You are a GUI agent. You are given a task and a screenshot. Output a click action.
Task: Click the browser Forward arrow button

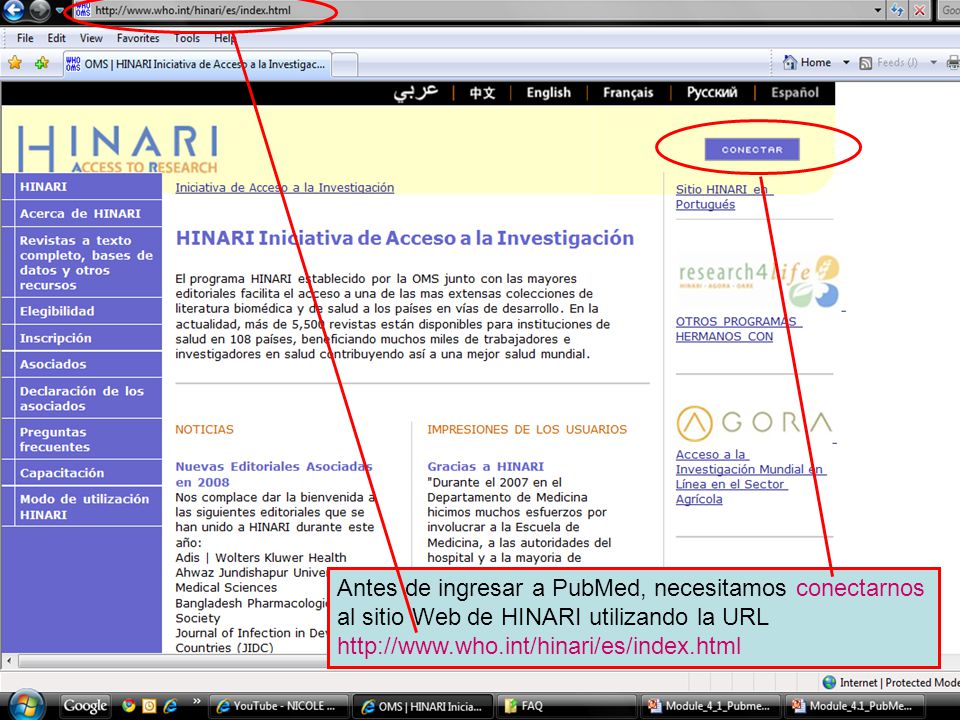40,9
